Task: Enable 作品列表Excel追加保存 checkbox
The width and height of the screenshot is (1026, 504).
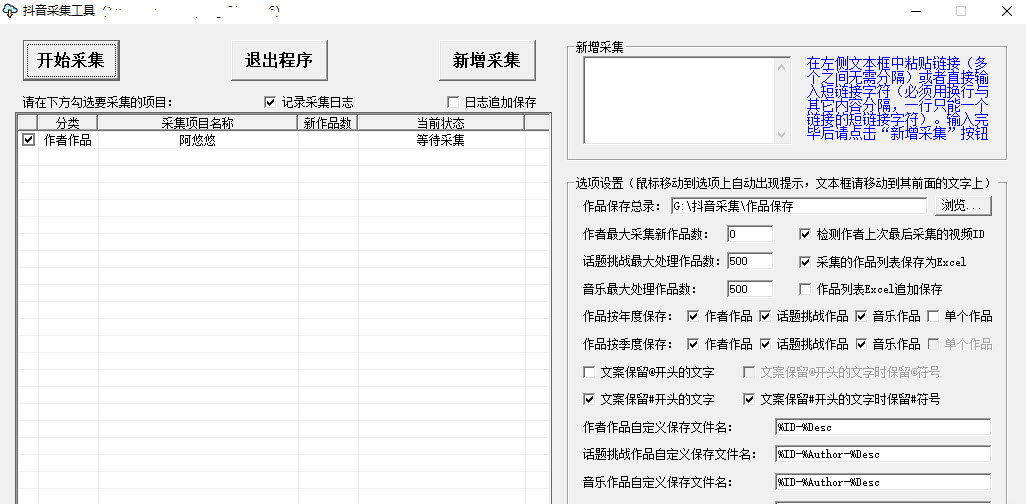Action: click(x=805, y=289)
